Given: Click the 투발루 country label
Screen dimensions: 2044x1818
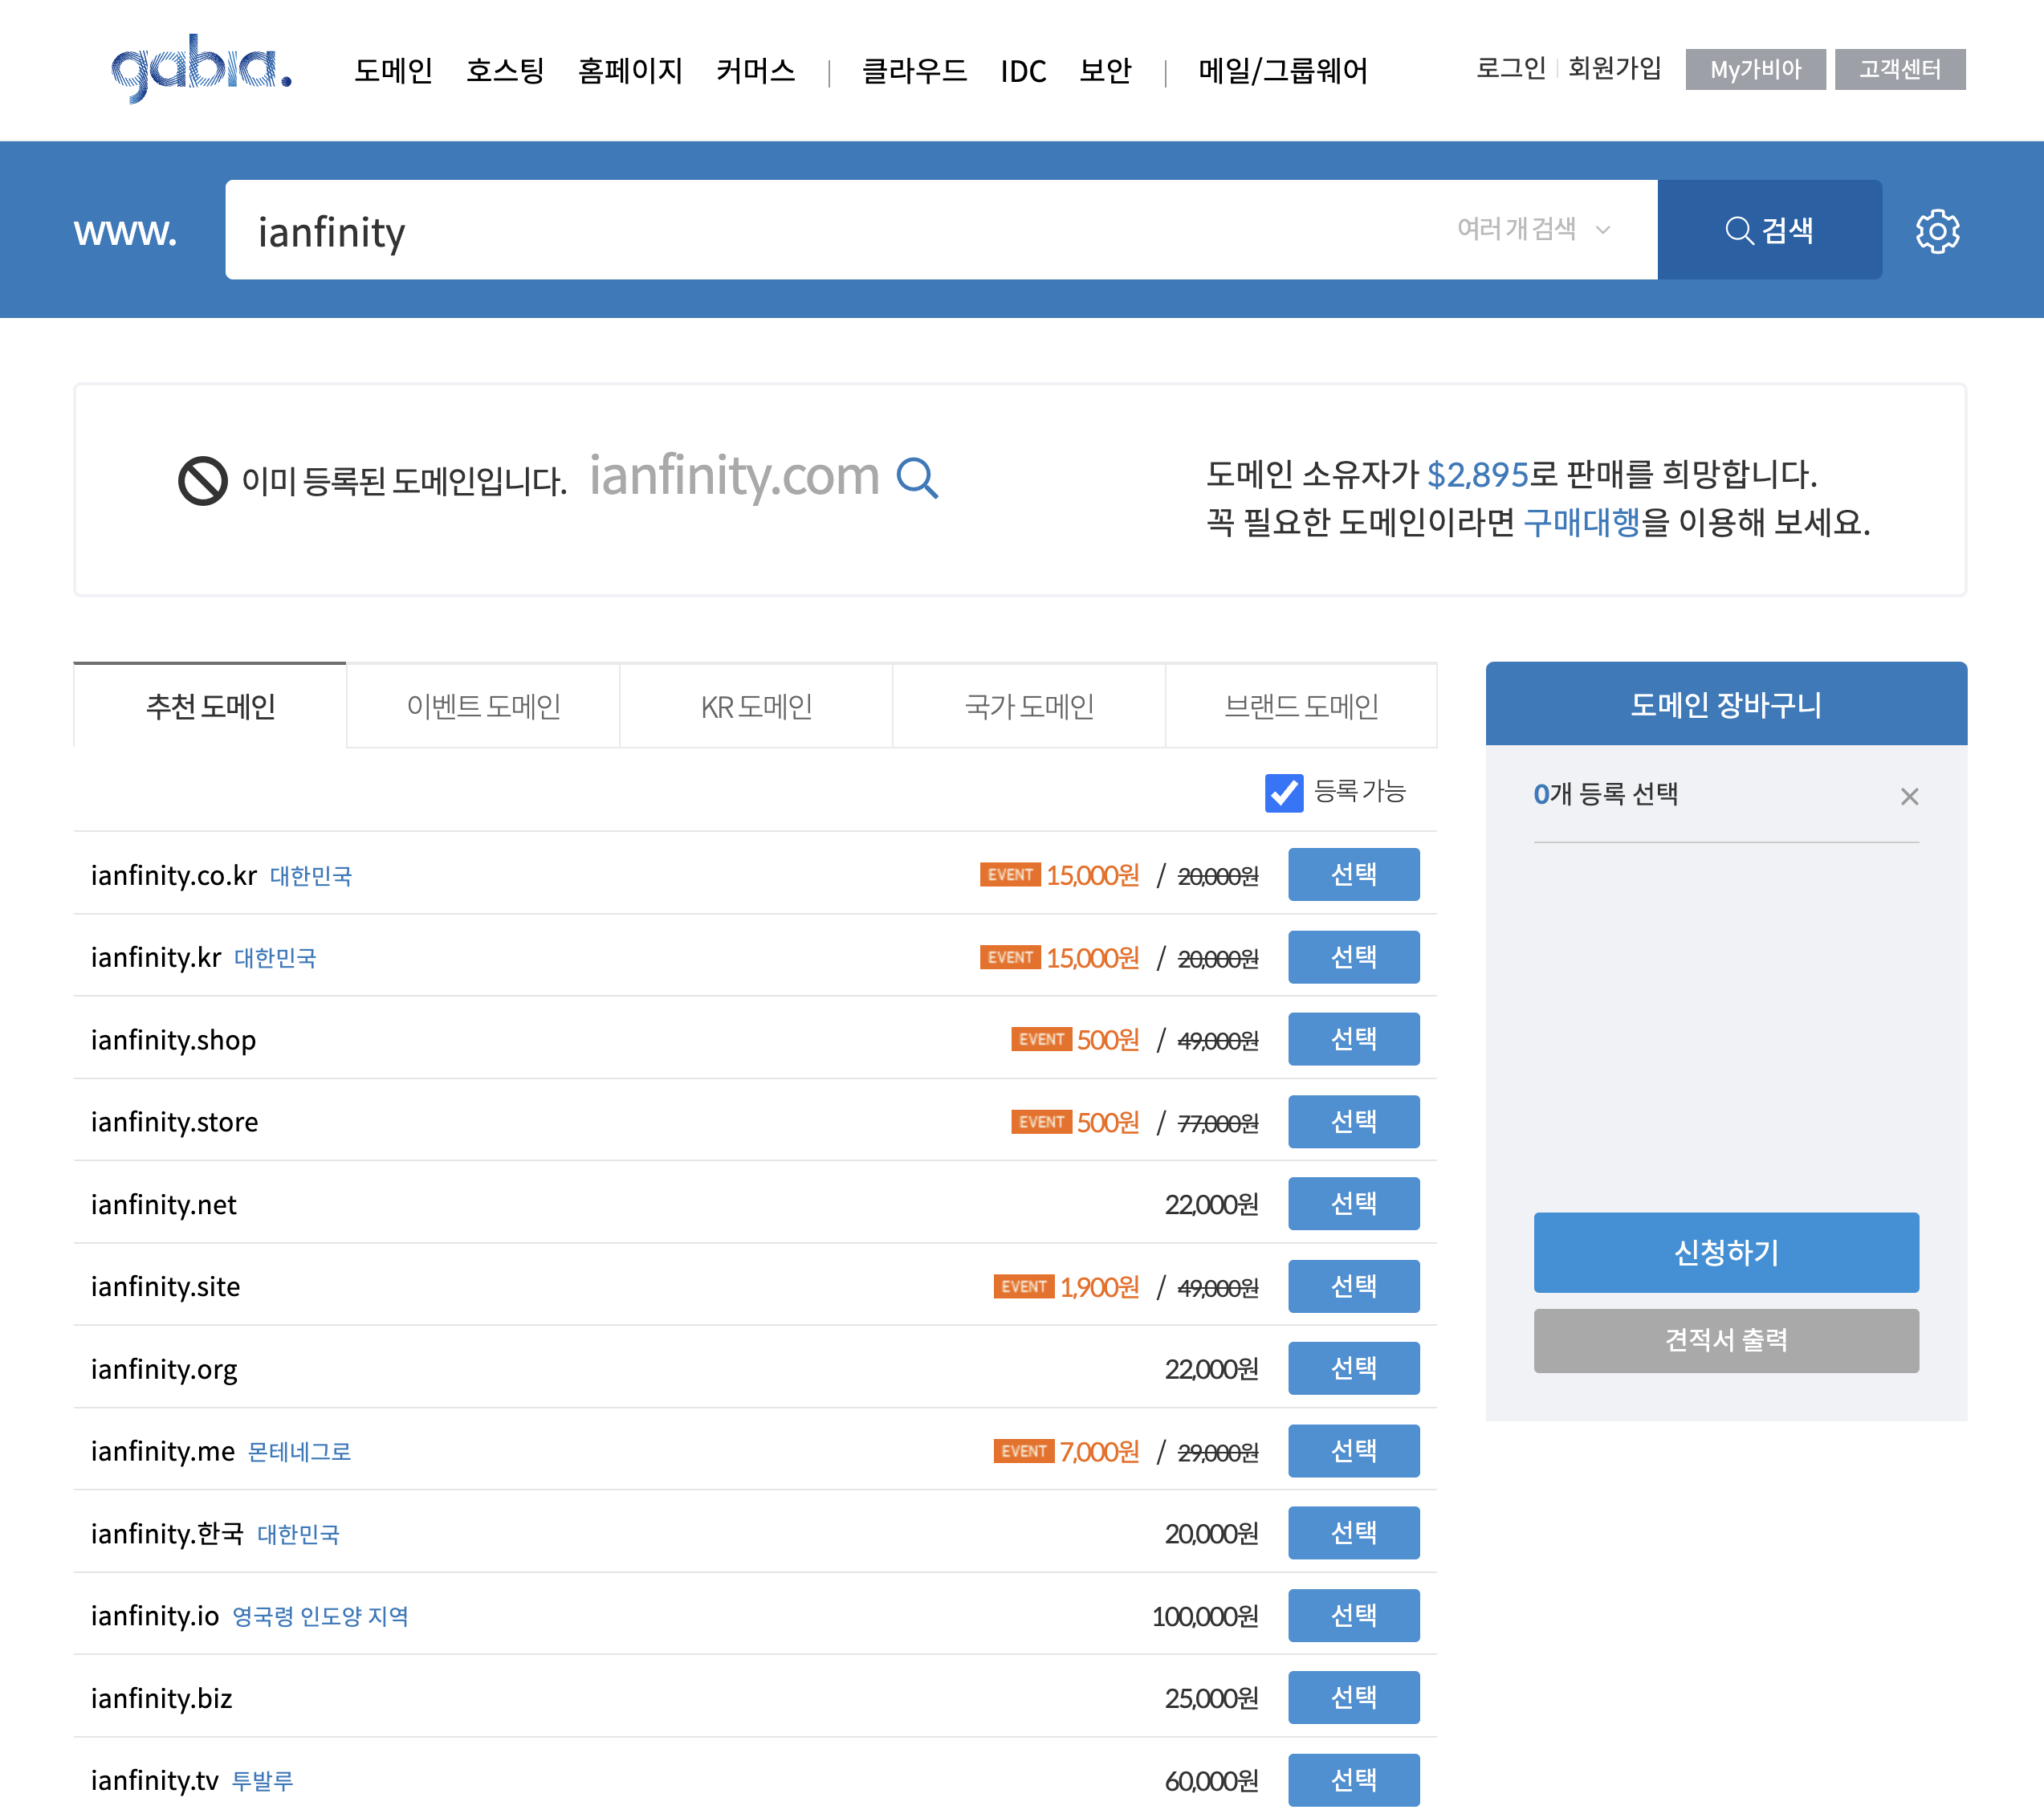Looking at the screenshot, I should point(262,1781).
